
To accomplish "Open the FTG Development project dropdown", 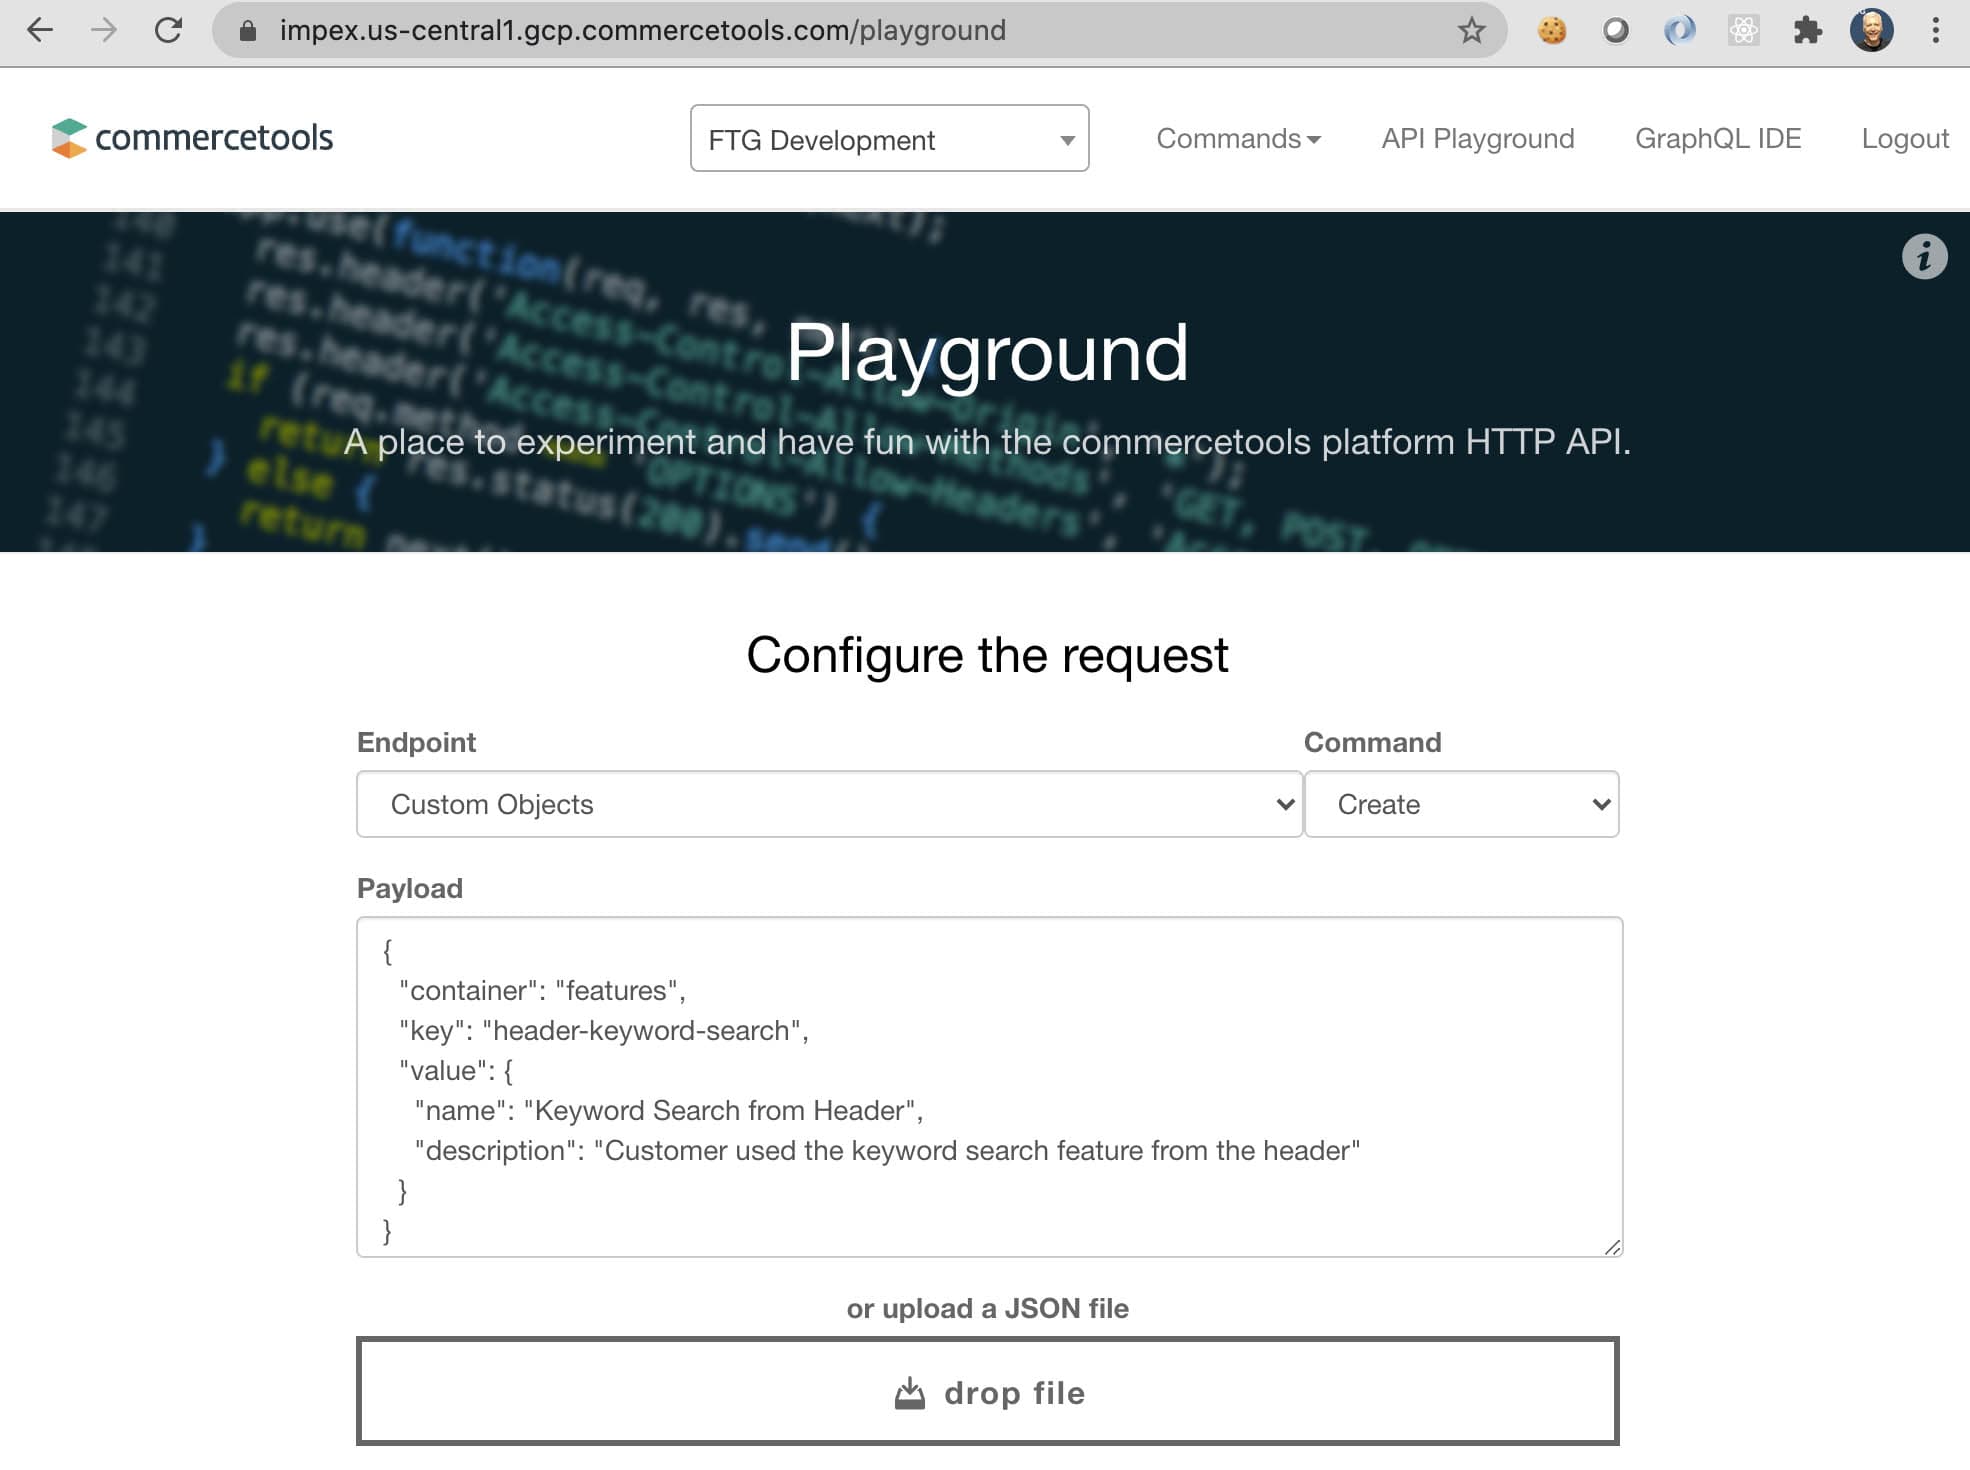I will 889,138.
